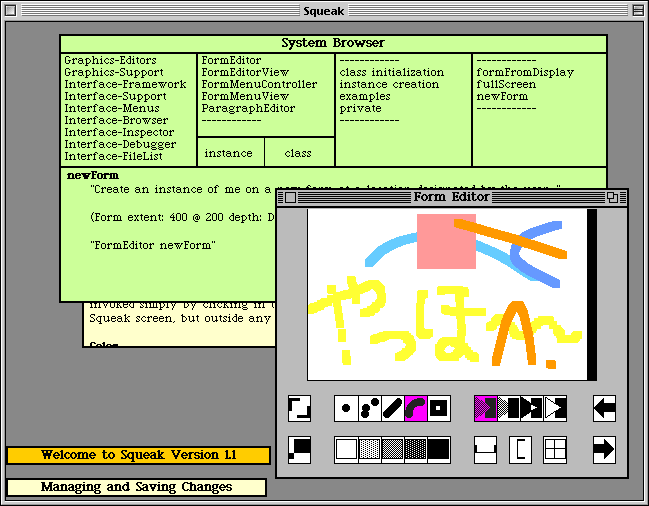Click the horizontal grid spacing icon
Image resolution: width=649 pixels, height=506 pixels.
coord(486,450)
